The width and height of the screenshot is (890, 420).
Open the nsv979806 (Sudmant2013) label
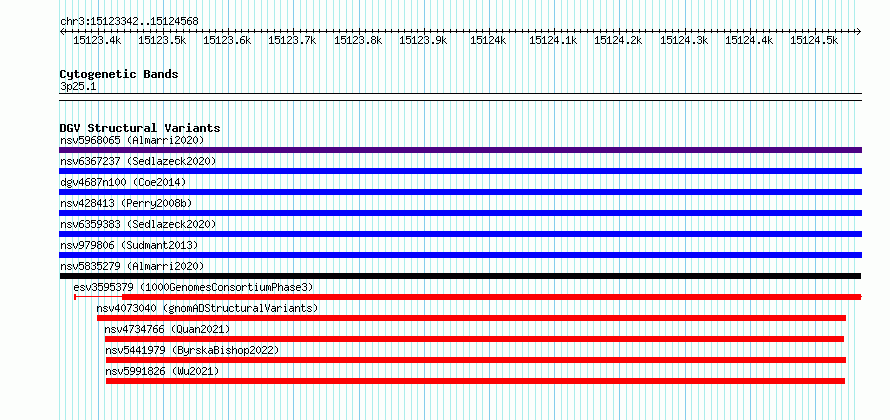(129, 245)
